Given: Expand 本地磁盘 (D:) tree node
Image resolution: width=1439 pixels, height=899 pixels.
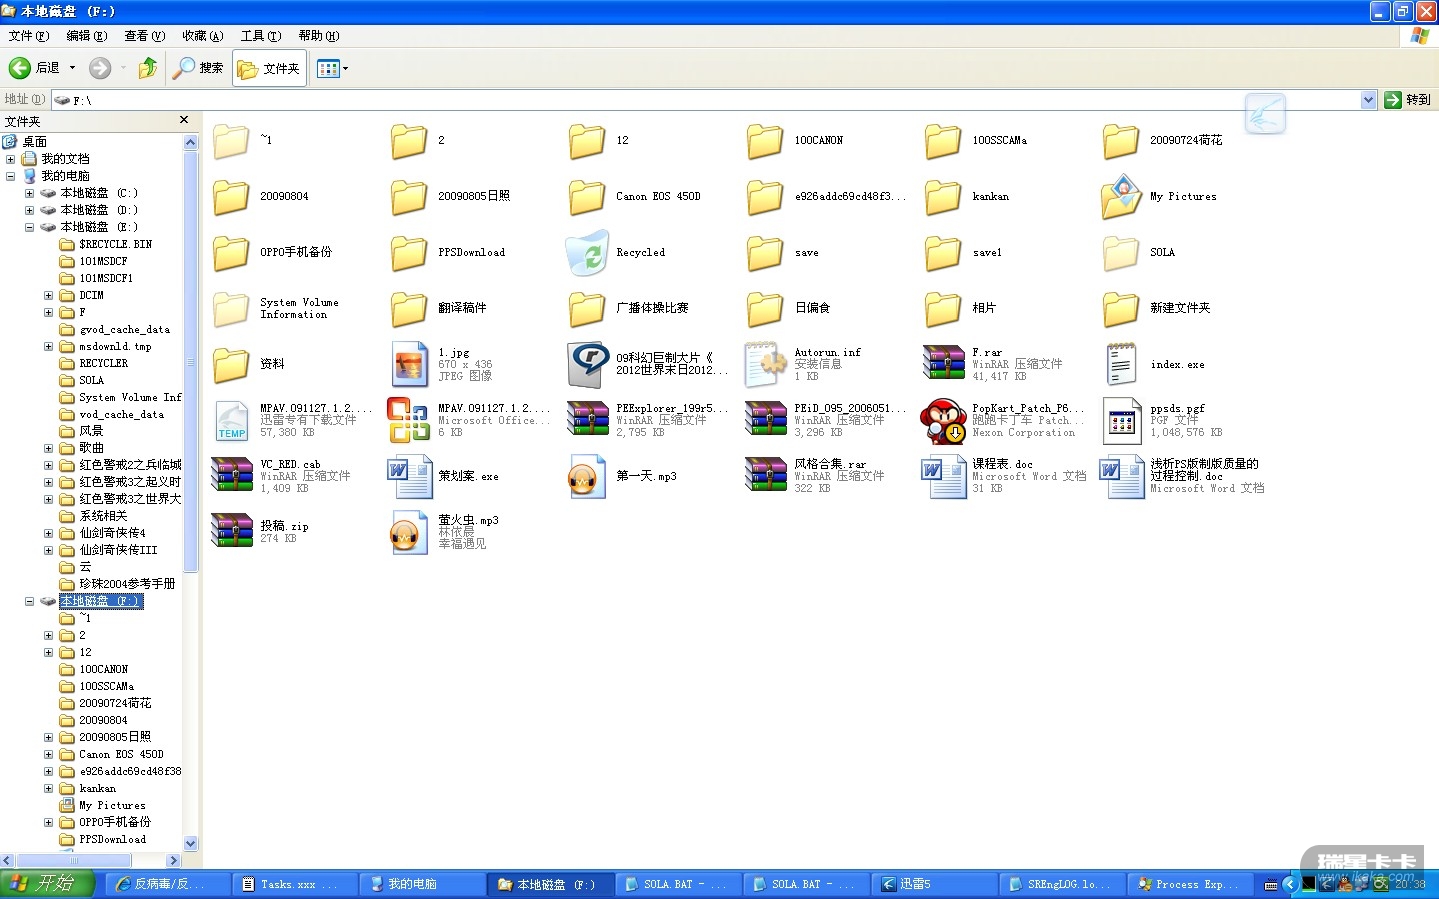Looking at the screenshot, I should (x=30, y=210).
